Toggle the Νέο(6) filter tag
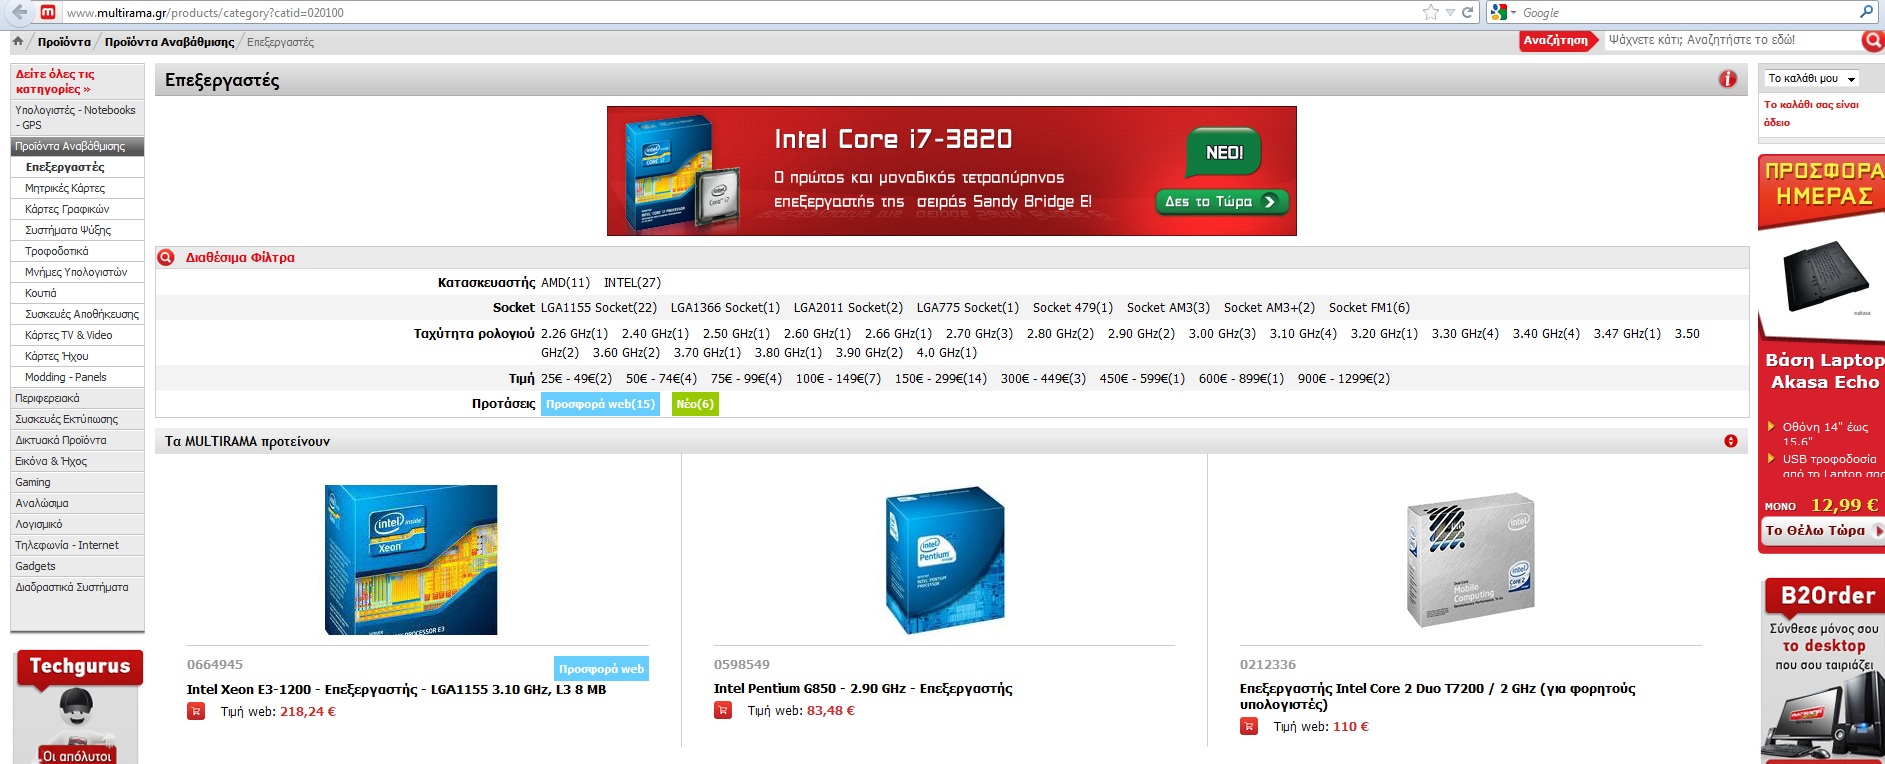This screenshot has height=764, width=1885. (x=695, y=404)
